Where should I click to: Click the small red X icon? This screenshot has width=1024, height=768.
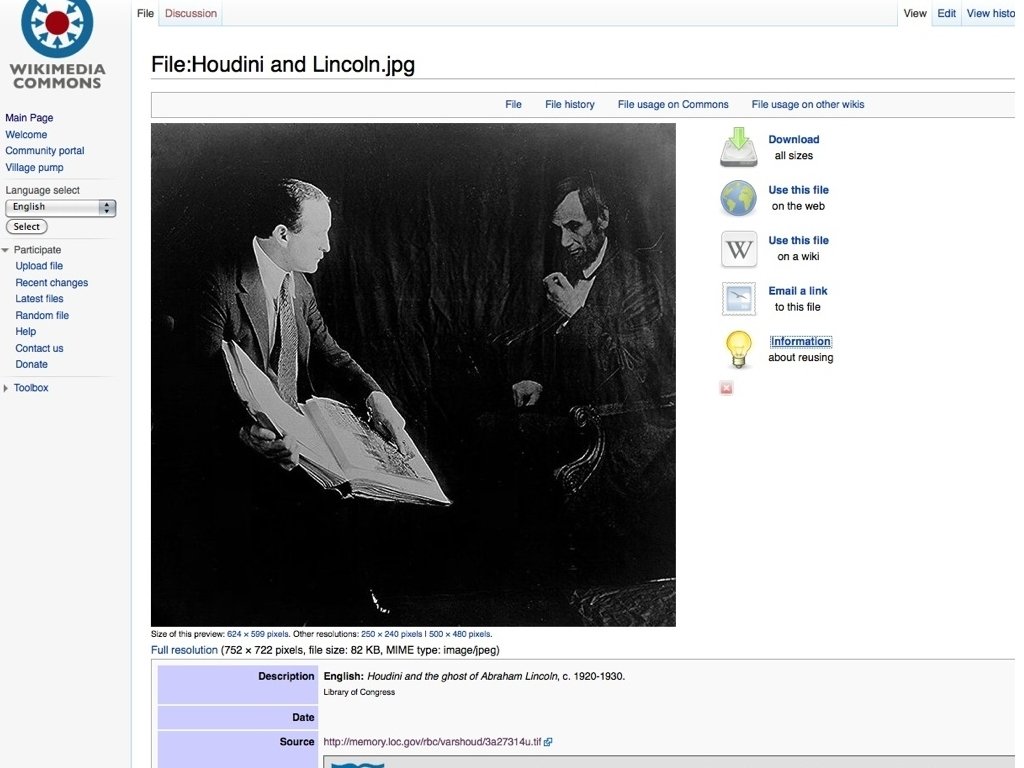pos(726,389)
